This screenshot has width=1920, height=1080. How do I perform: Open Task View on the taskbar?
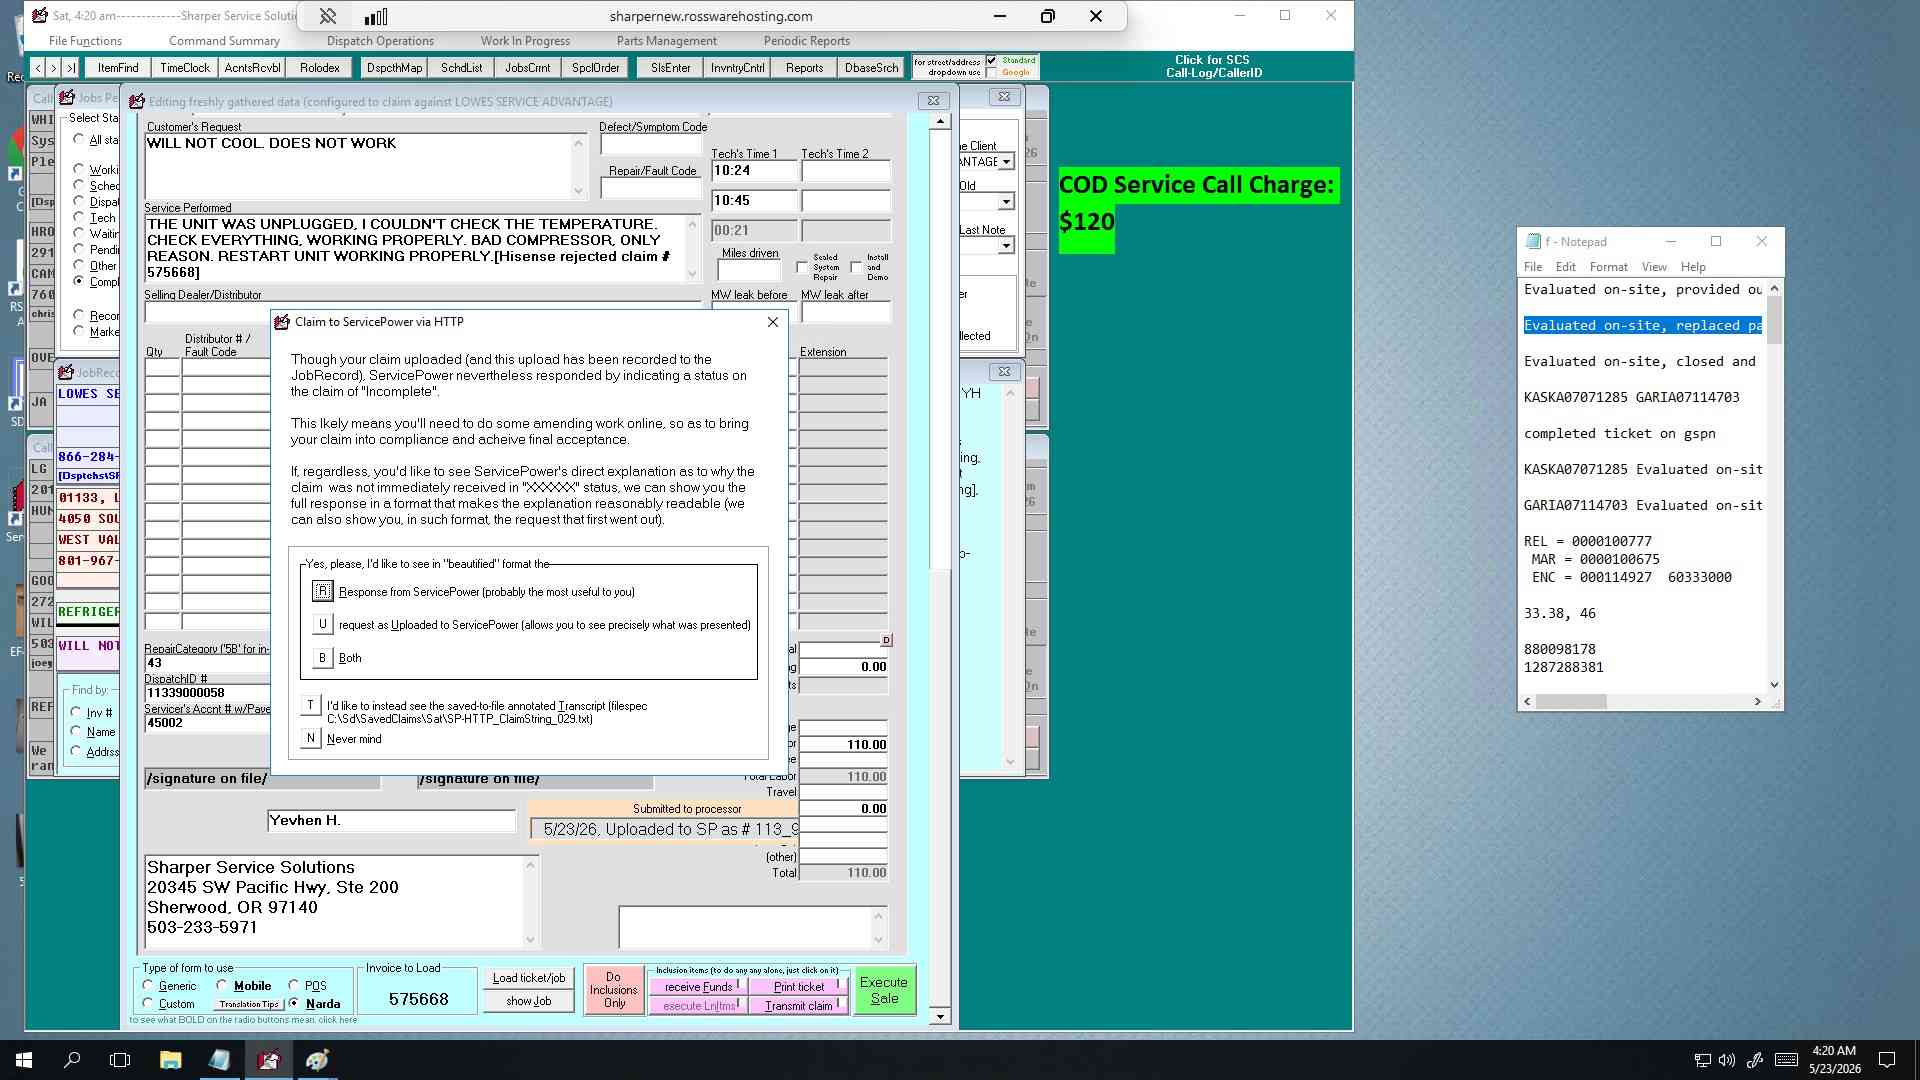coord(120,1059)
